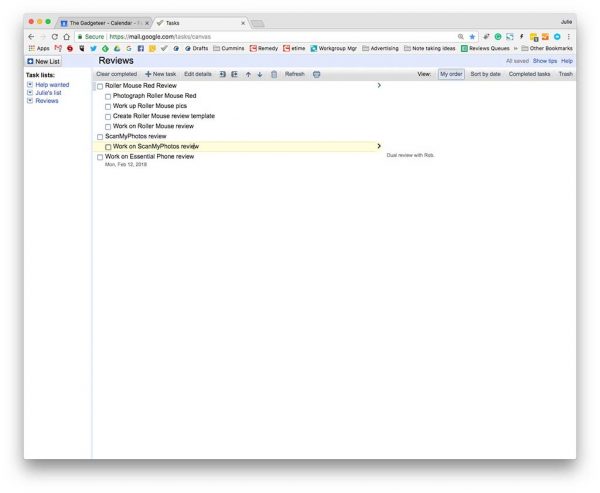Open the Gmail bookmark icon
The image size is (600, 493).
pos(58,48)
